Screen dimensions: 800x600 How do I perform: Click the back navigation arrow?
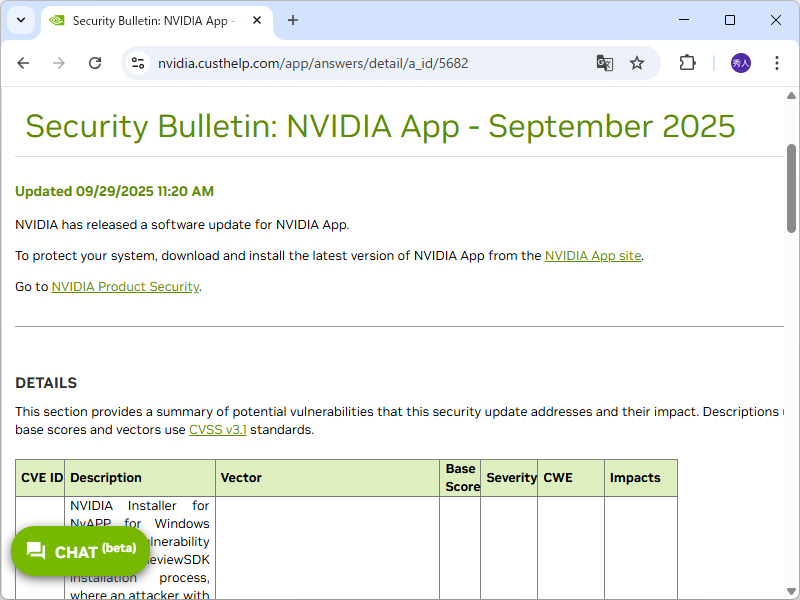23,63
